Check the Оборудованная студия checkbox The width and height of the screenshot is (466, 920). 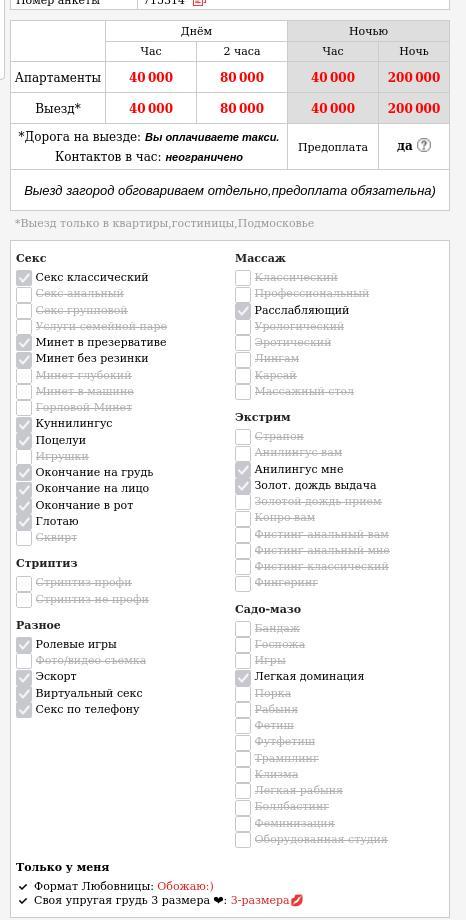[x=243, y=840]
